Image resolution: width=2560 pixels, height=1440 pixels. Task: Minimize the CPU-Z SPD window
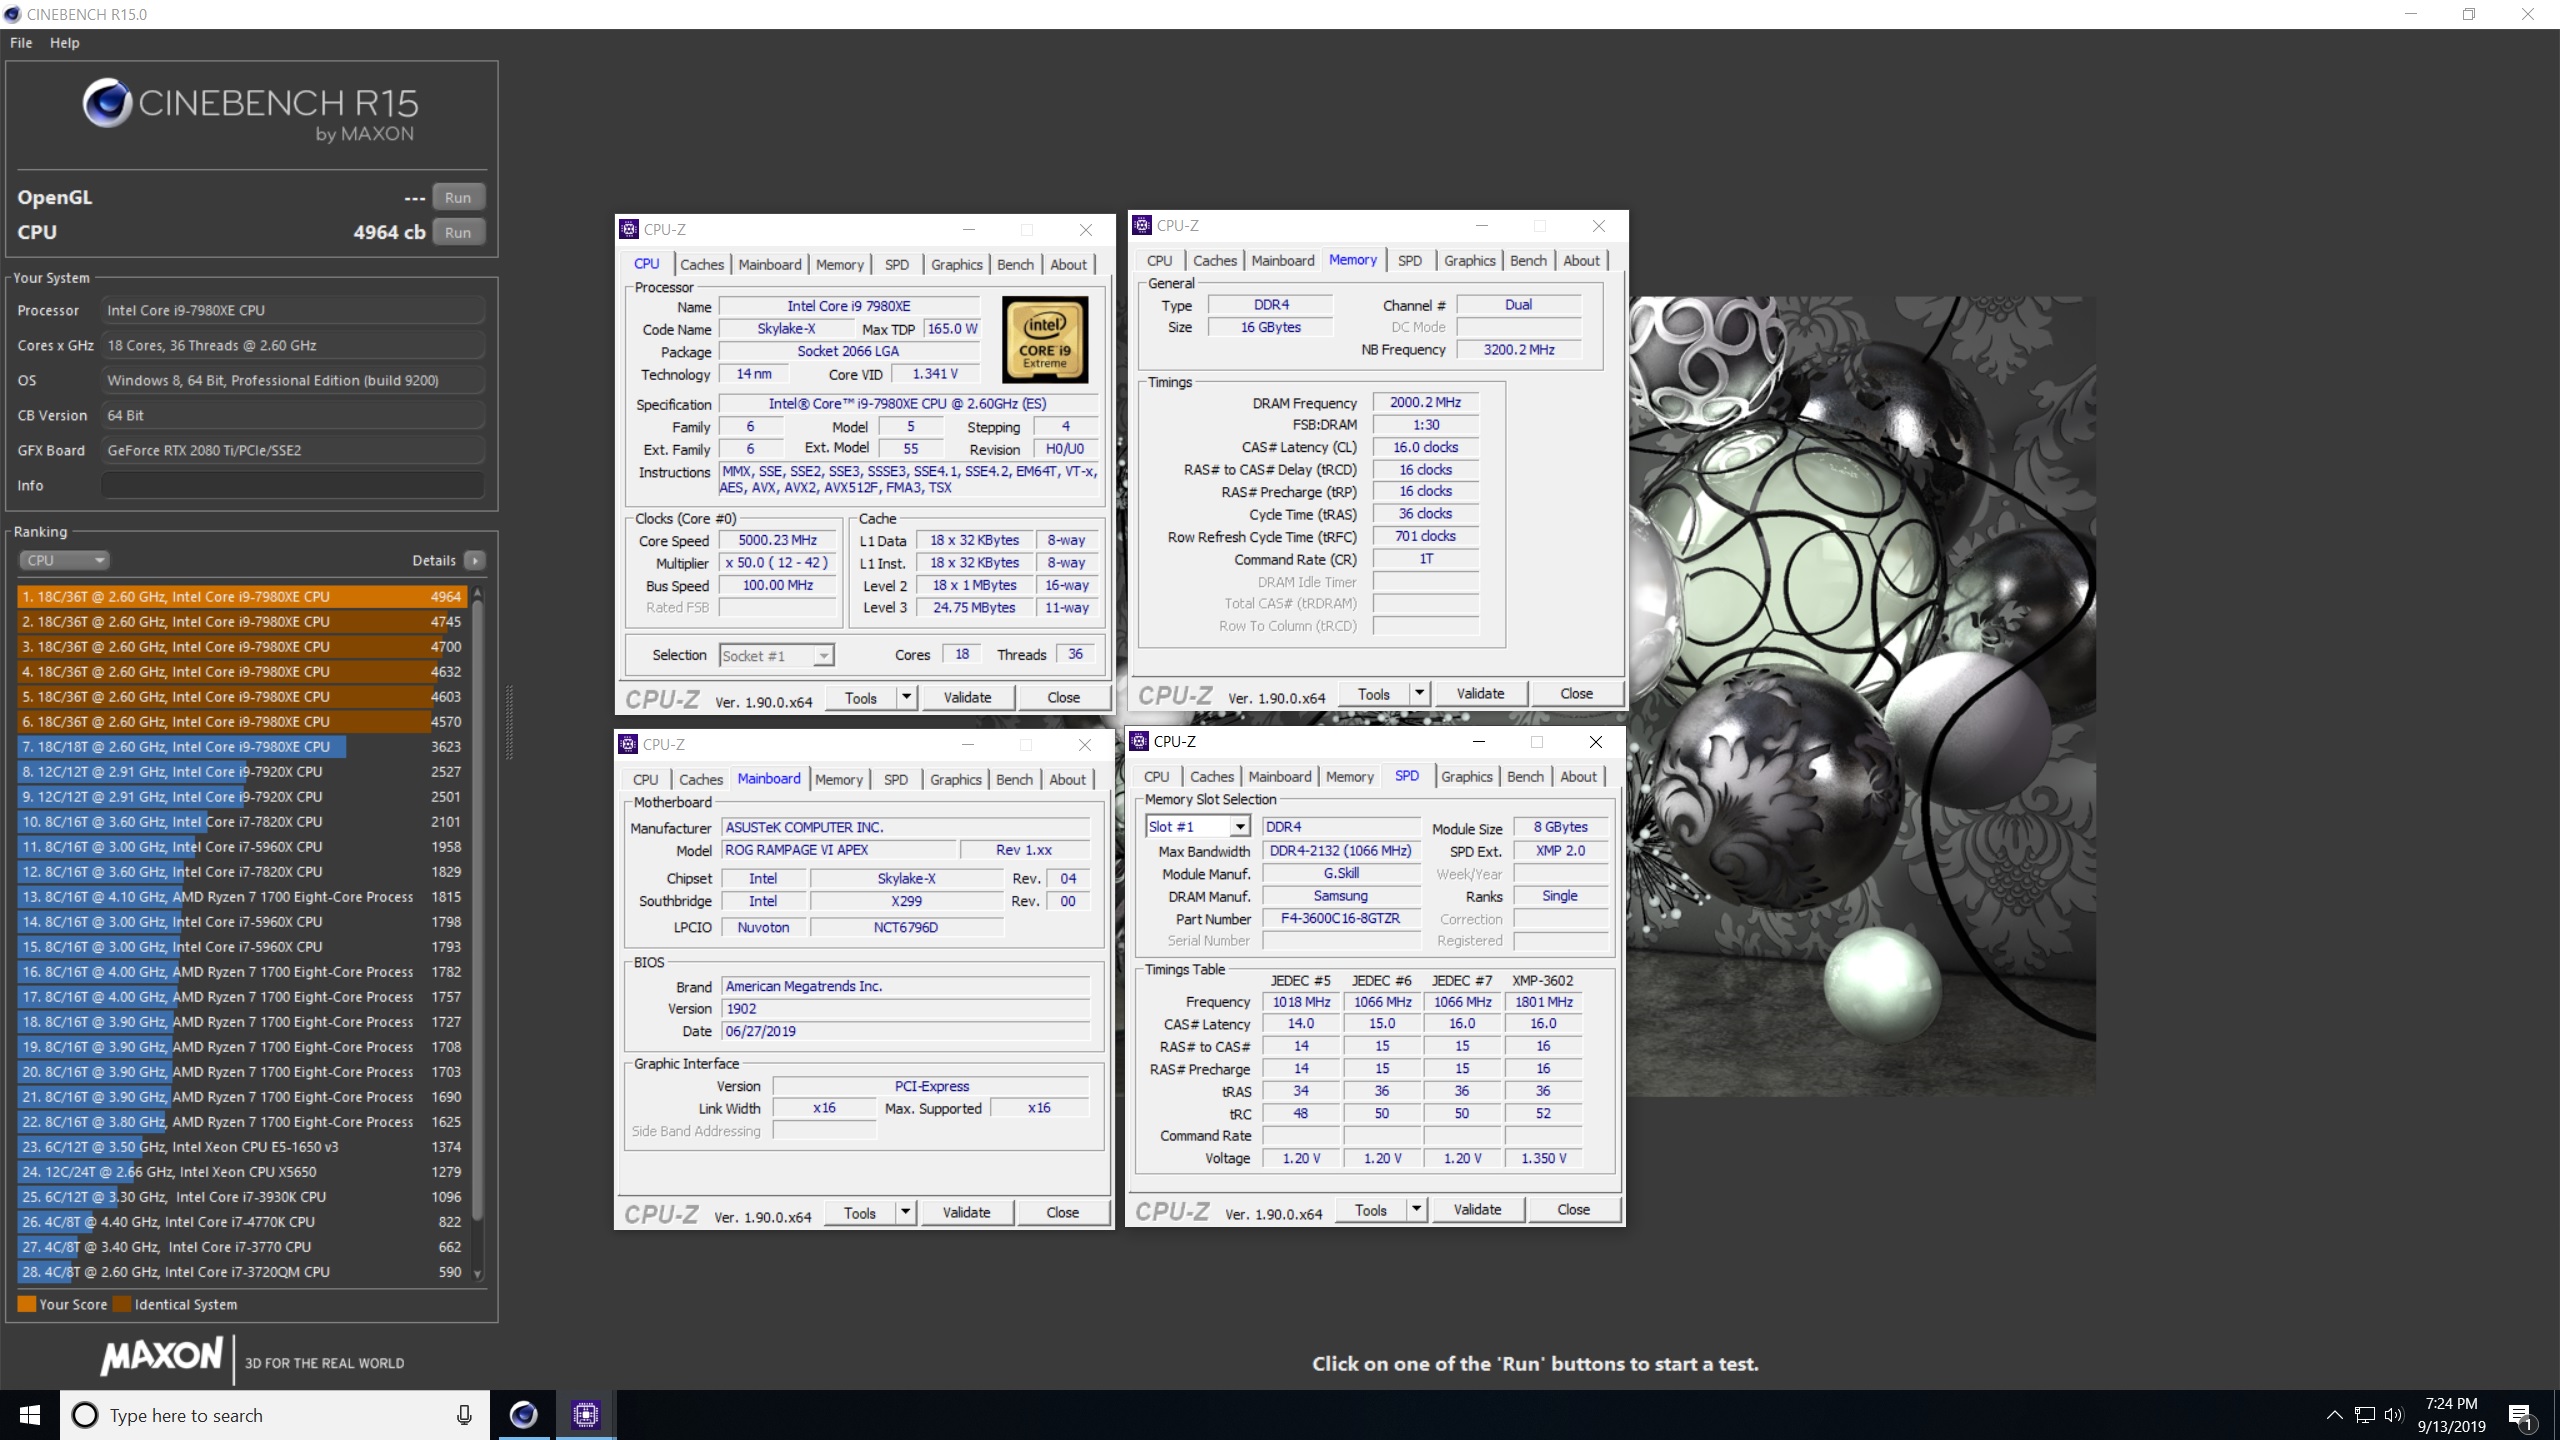tap(1478, 742)
